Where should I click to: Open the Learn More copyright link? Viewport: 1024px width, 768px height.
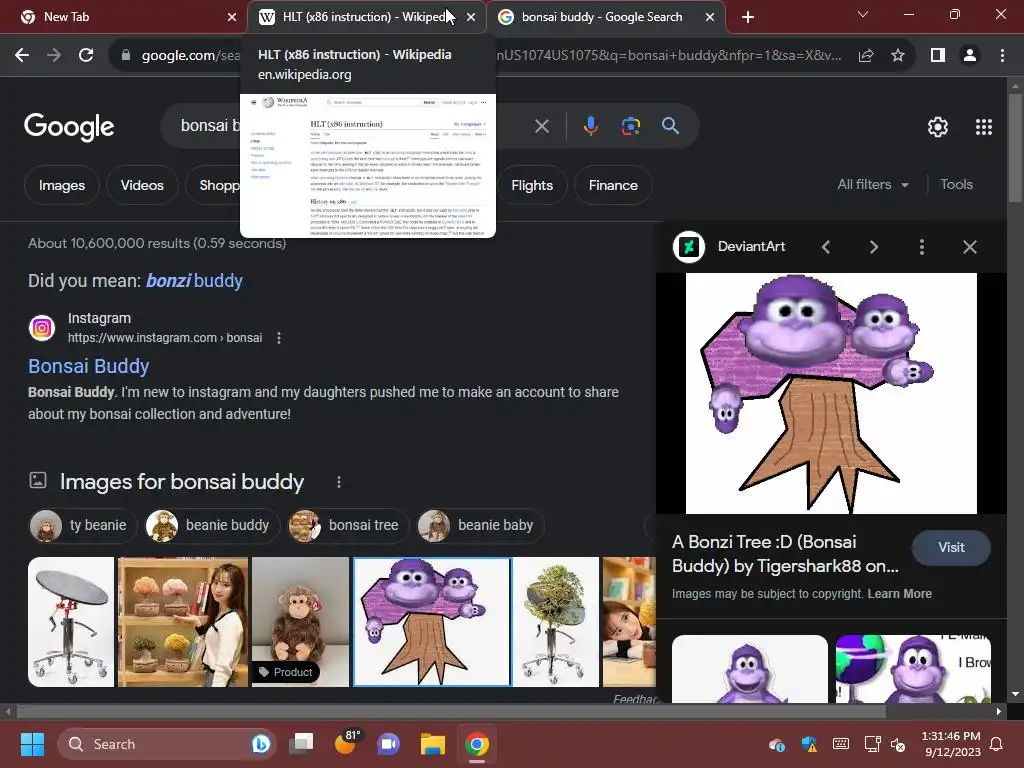[899, 594]
